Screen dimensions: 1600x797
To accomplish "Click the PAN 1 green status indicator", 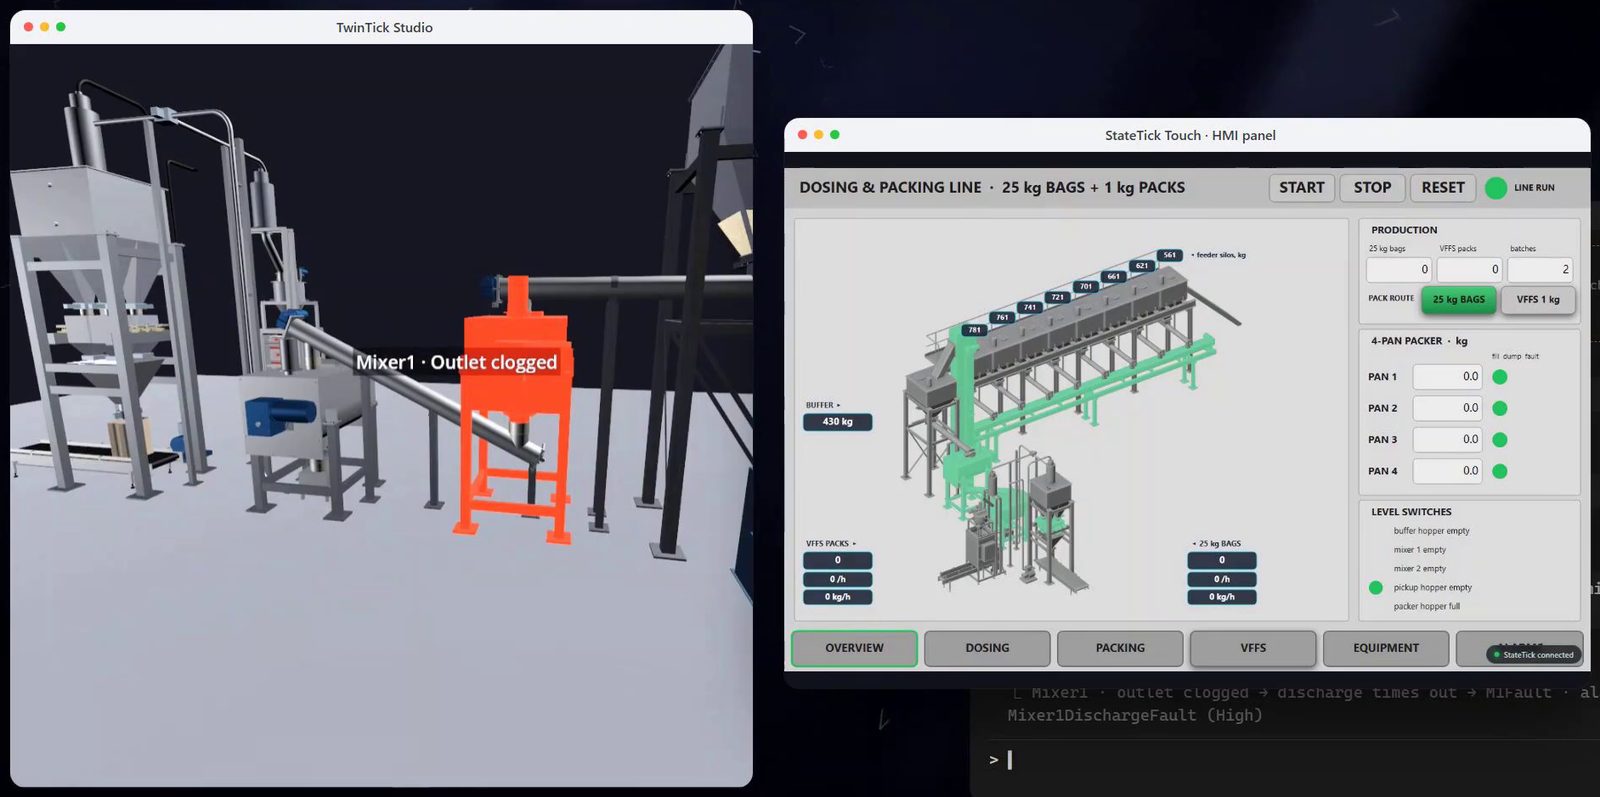I will point(1500,377).
